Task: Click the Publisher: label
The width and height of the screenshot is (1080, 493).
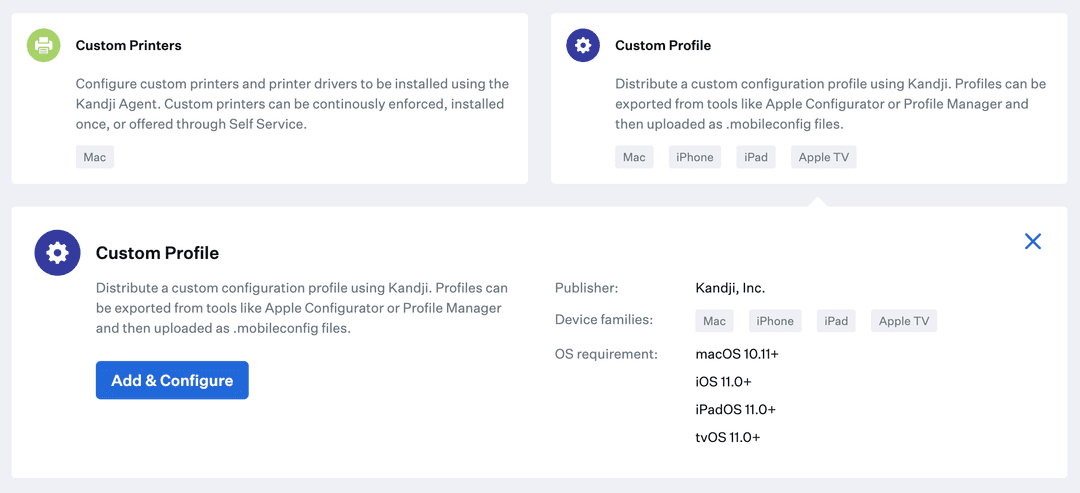Action: point(586,289)
